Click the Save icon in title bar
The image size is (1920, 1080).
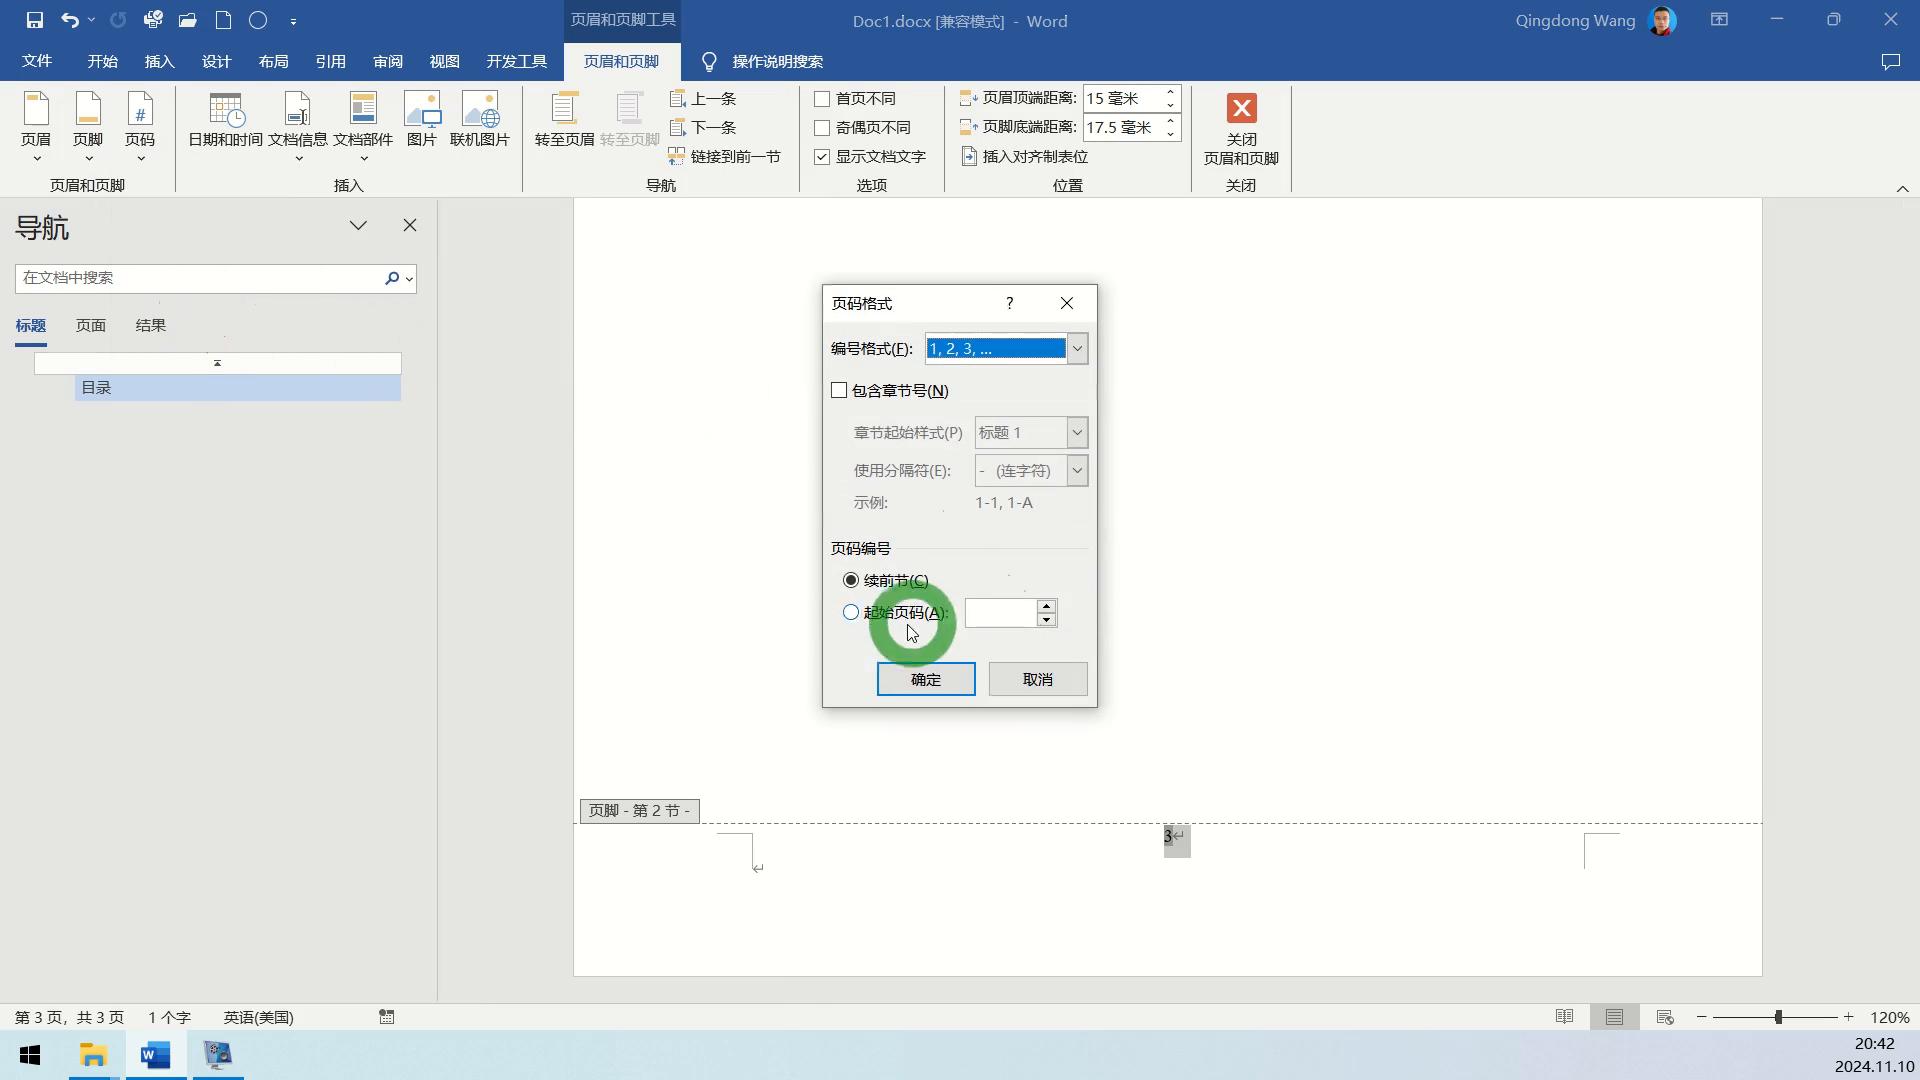[35, 20]
